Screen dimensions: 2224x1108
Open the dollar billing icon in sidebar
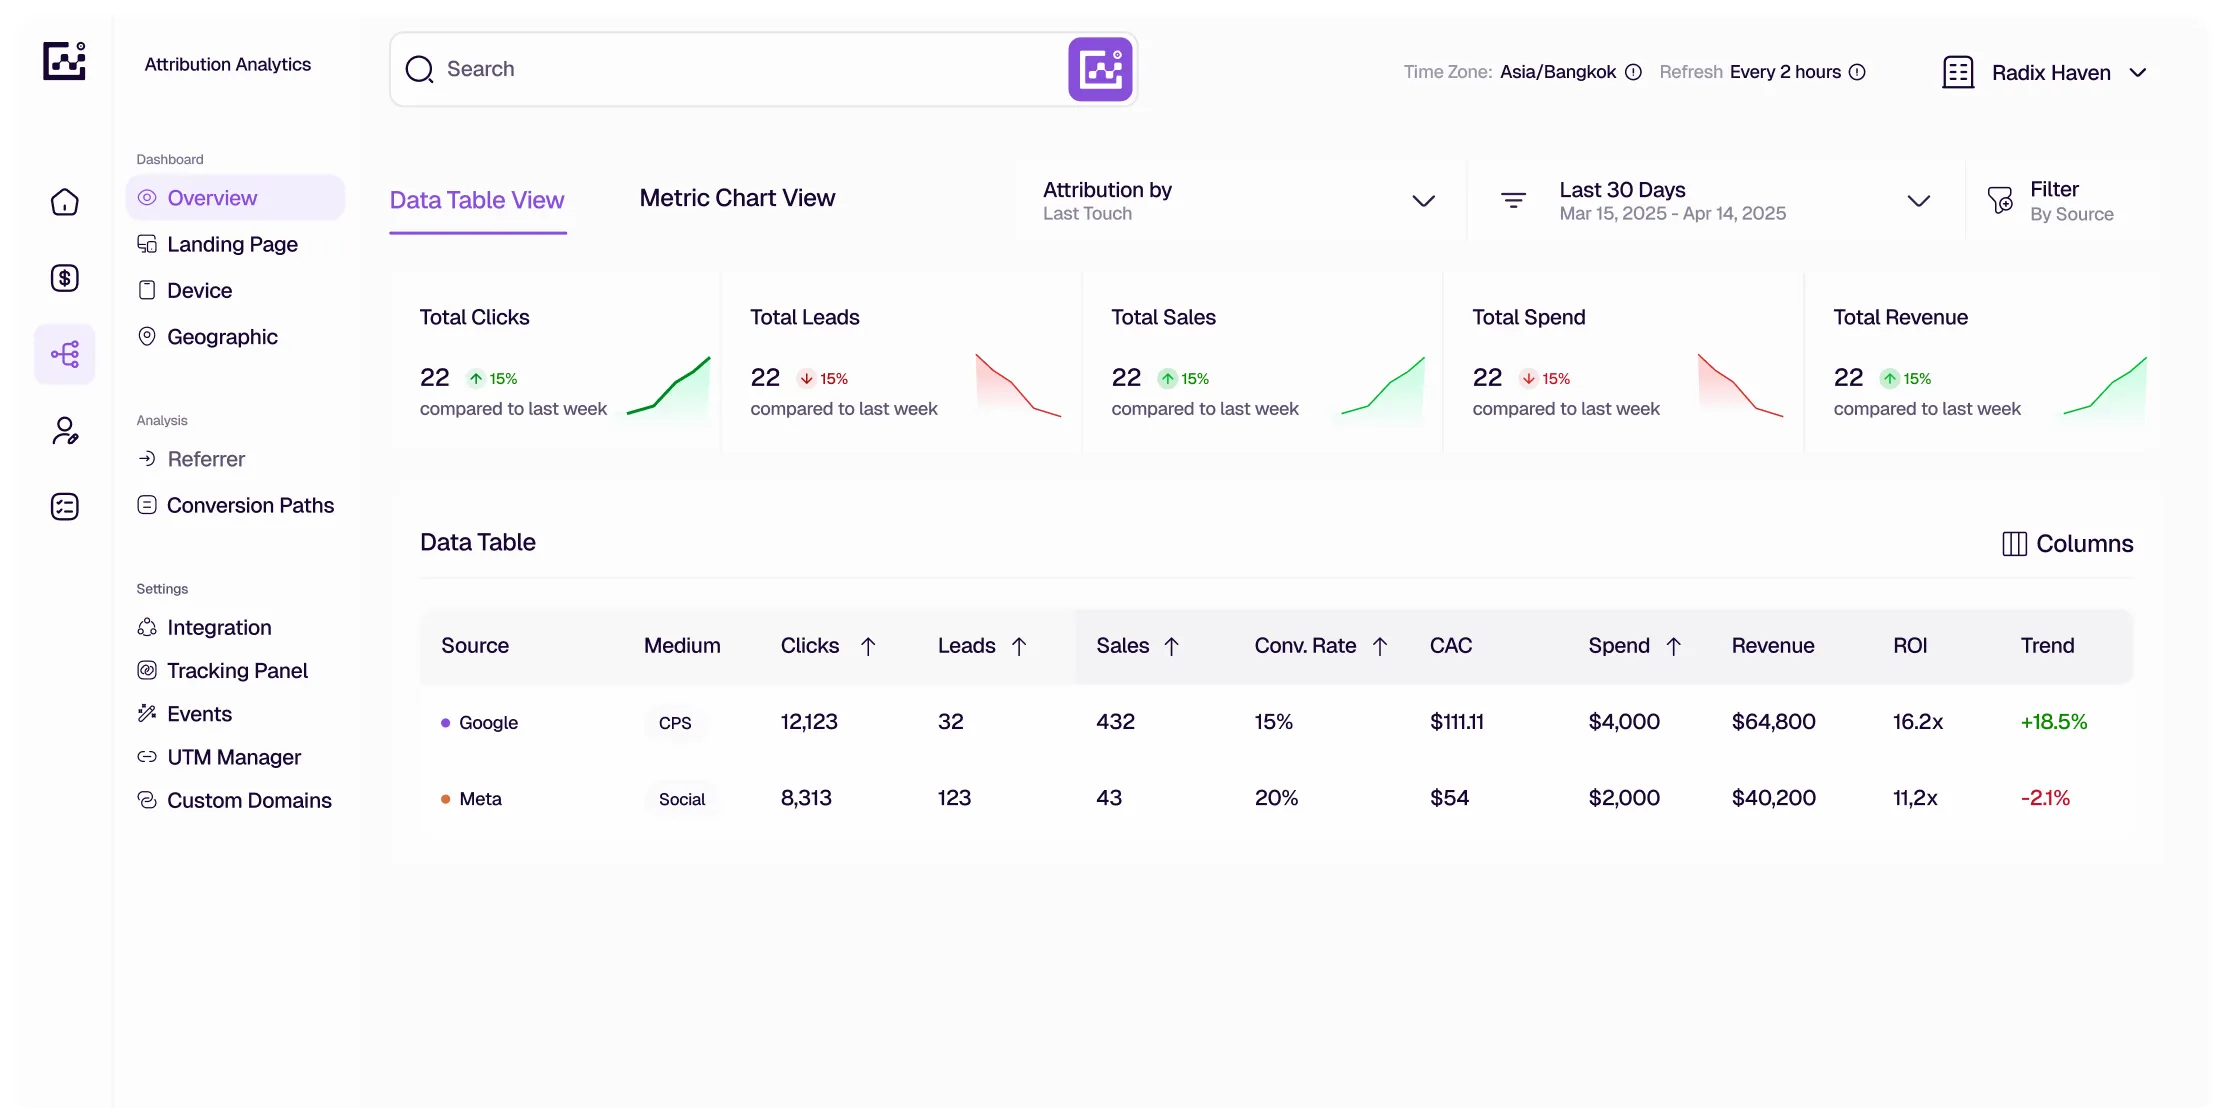(x=65, y=278)
